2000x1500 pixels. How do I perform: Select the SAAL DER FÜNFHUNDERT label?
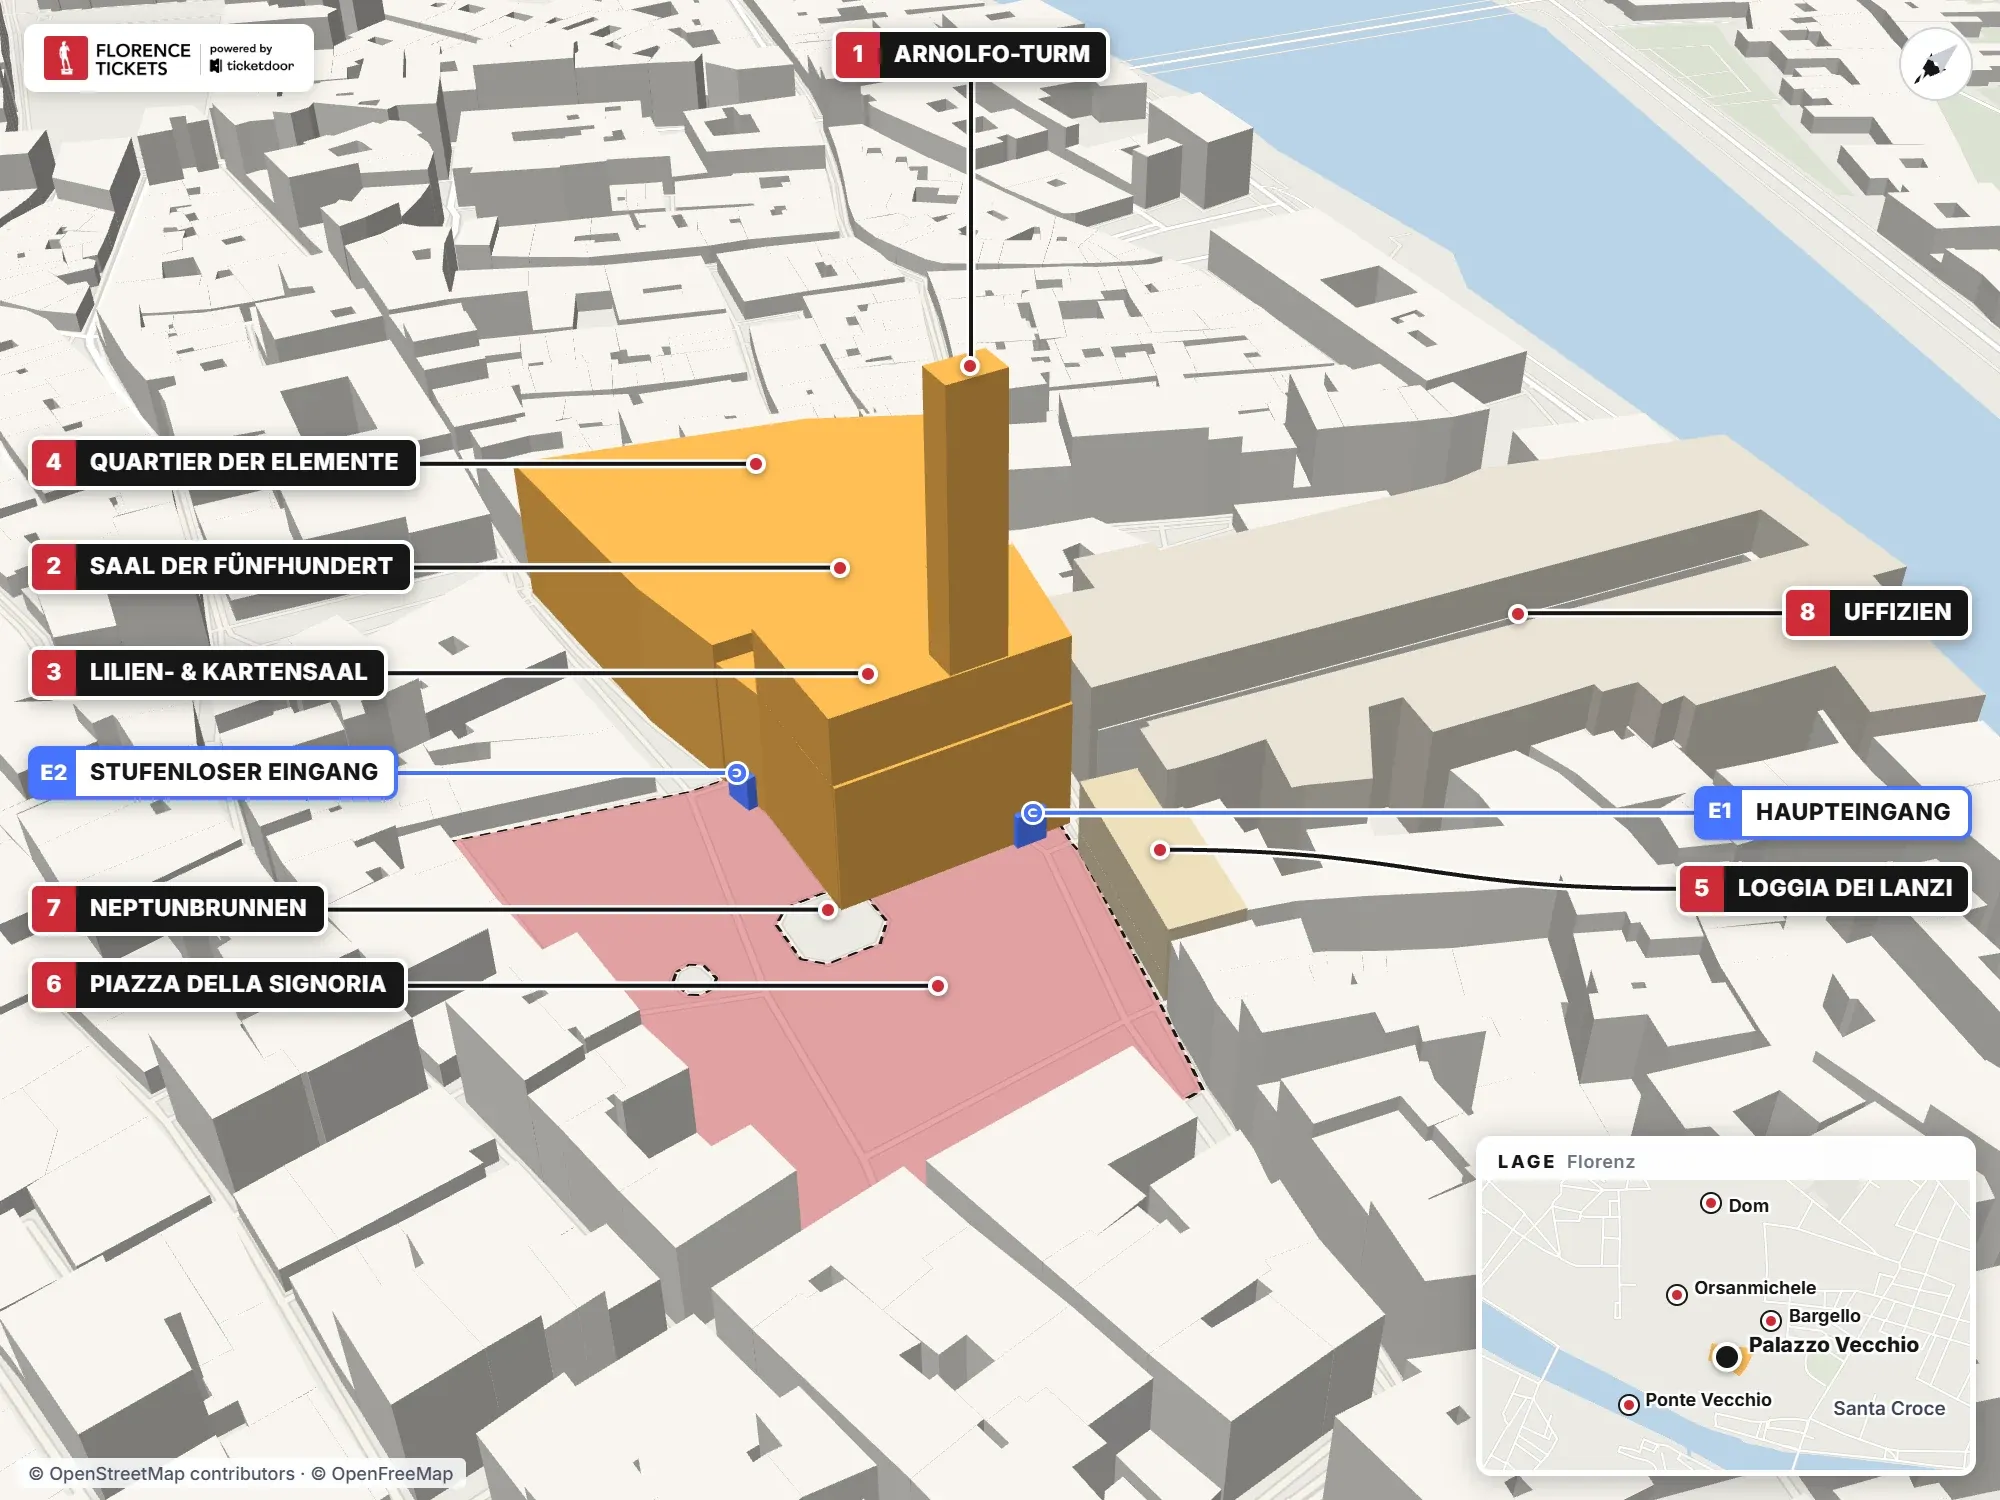coord(221,567)
